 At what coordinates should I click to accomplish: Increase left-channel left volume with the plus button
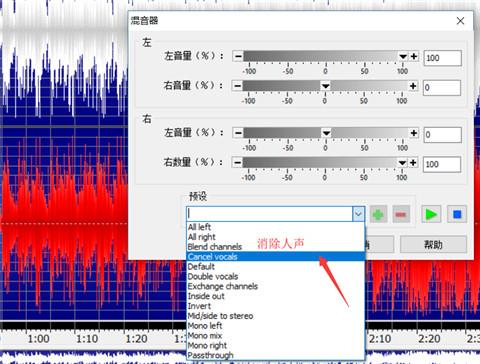click(414, 56)
